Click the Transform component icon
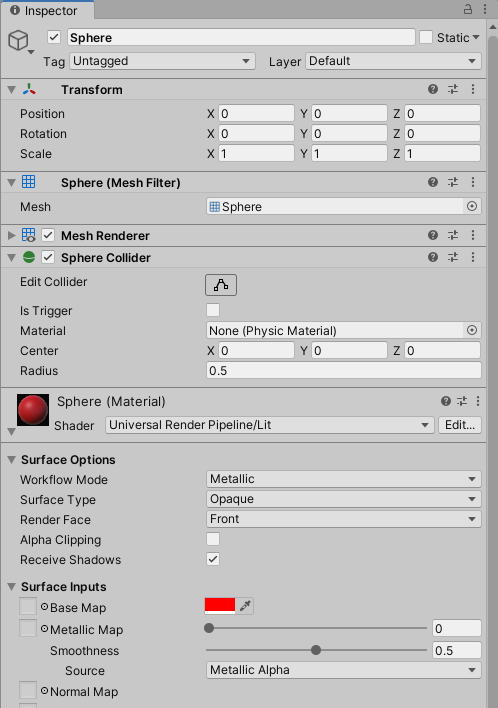The image size is (498, 708). coord(29,89)
